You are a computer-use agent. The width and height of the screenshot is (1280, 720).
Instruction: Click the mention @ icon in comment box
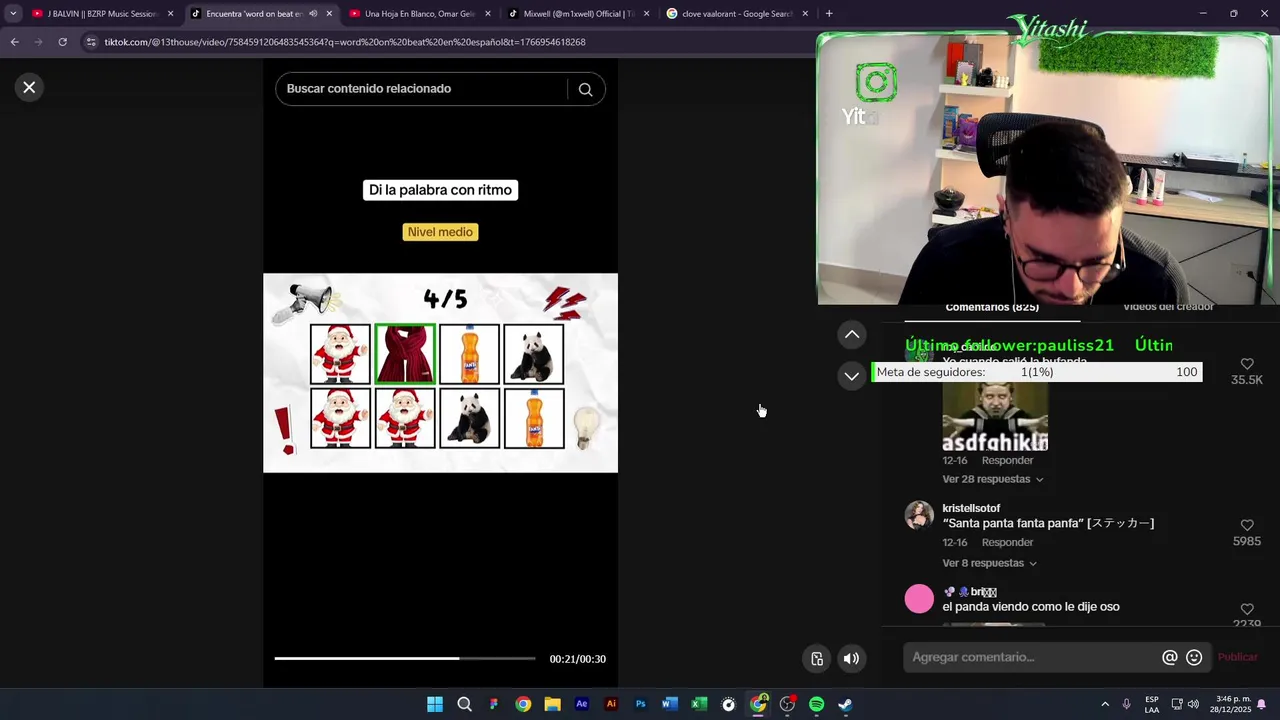click(x=1169, y=657)
